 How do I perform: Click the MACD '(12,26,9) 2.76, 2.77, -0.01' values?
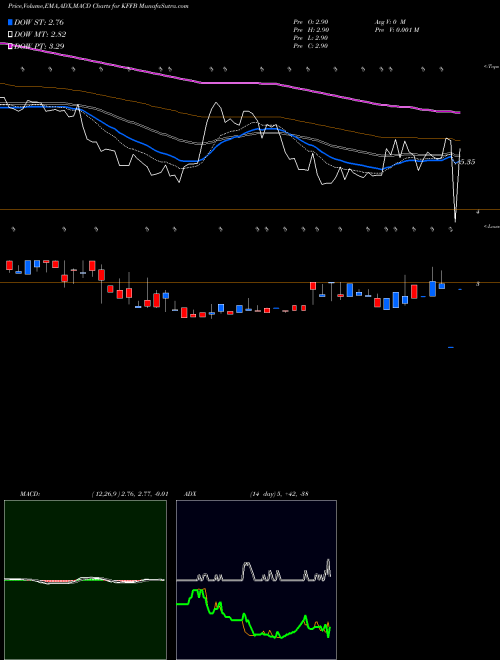point(130,494)
